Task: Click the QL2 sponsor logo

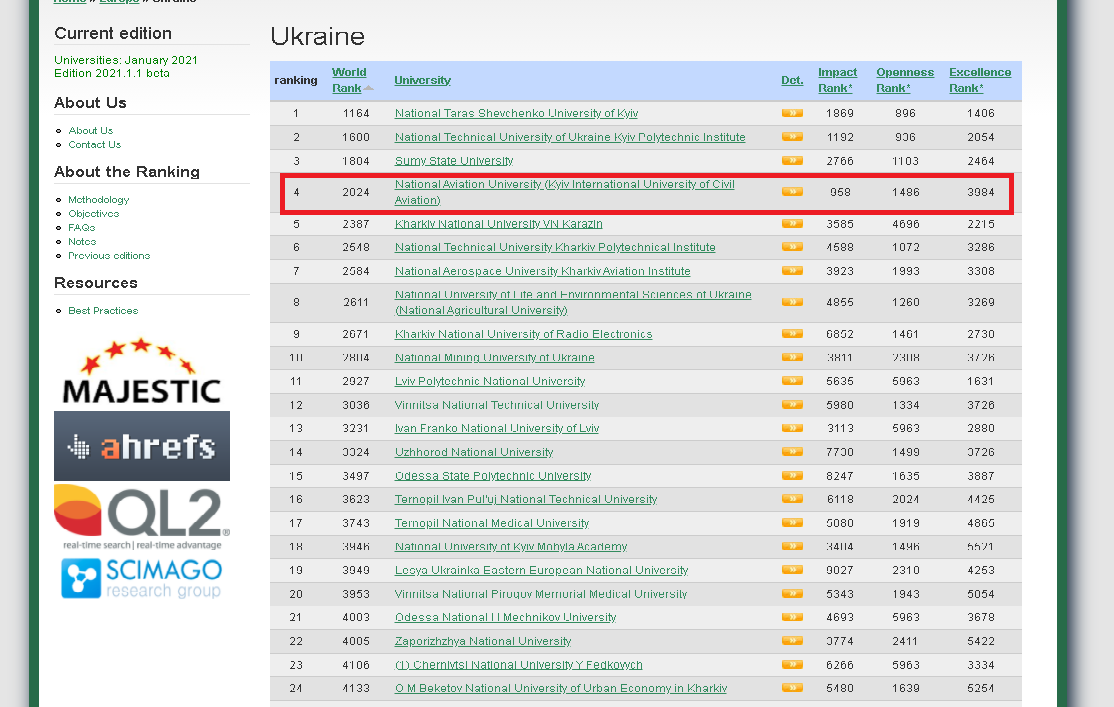Action: tap(142, 517)
